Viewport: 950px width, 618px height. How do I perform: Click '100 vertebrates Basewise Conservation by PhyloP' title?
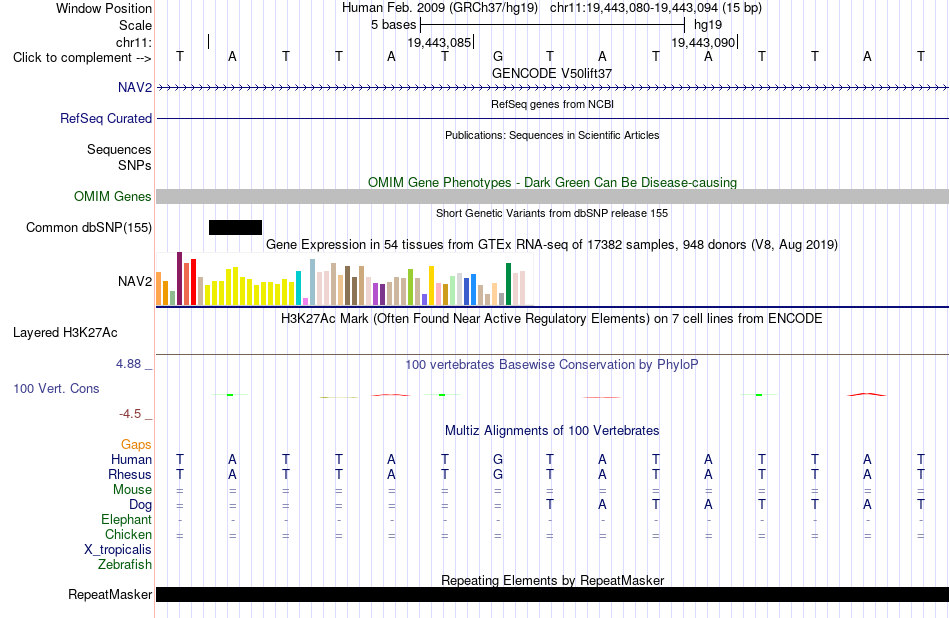tap(552, 365)
